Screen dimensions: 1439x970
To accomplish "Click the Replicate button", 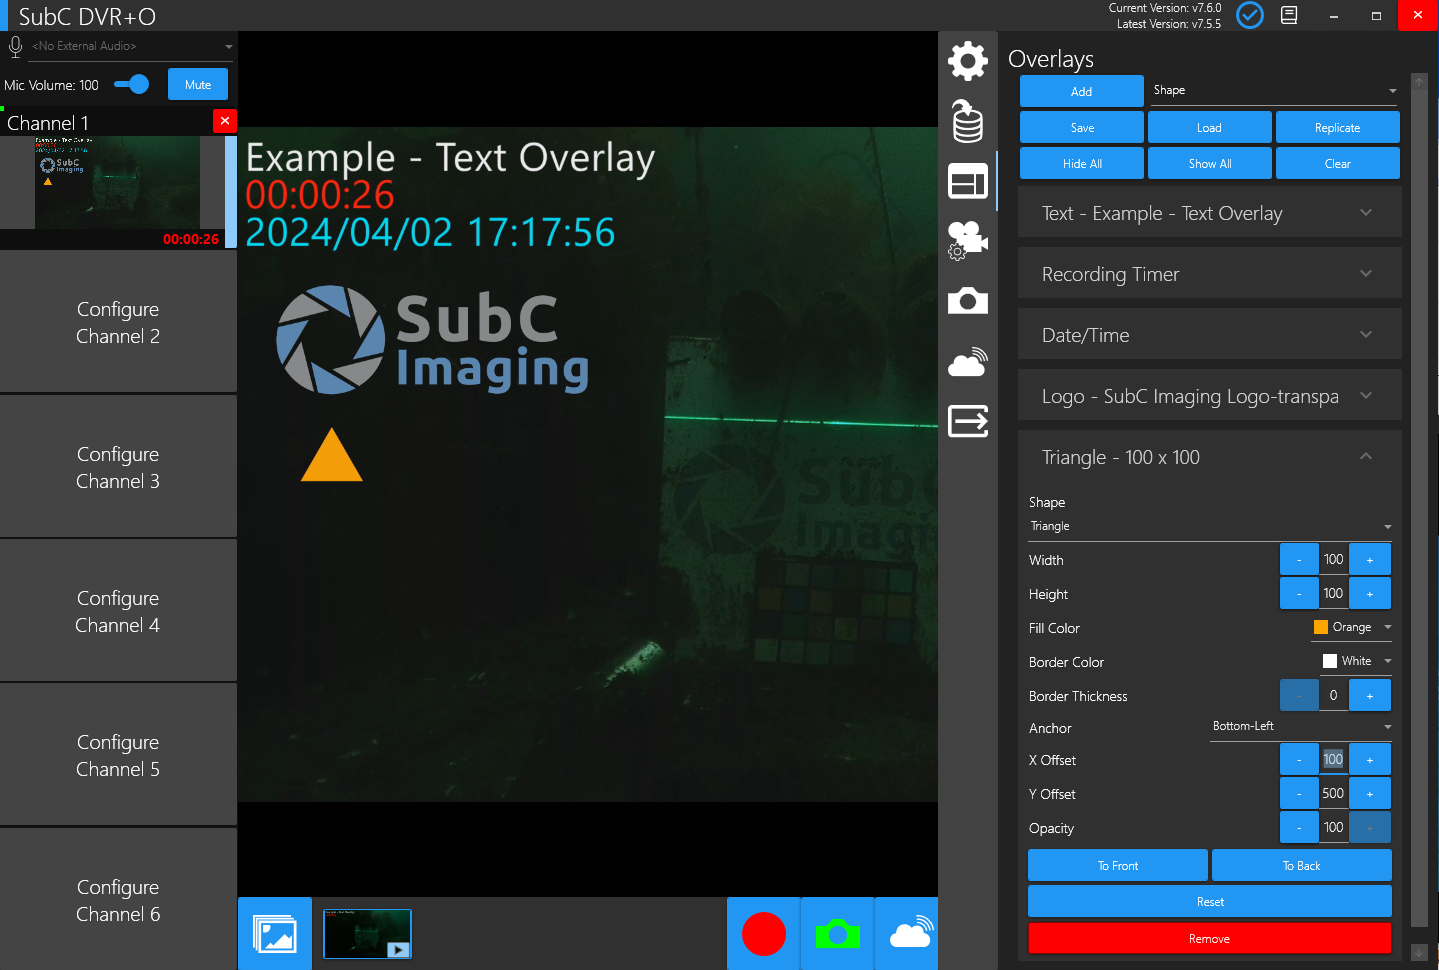I will click(1337, 127).
